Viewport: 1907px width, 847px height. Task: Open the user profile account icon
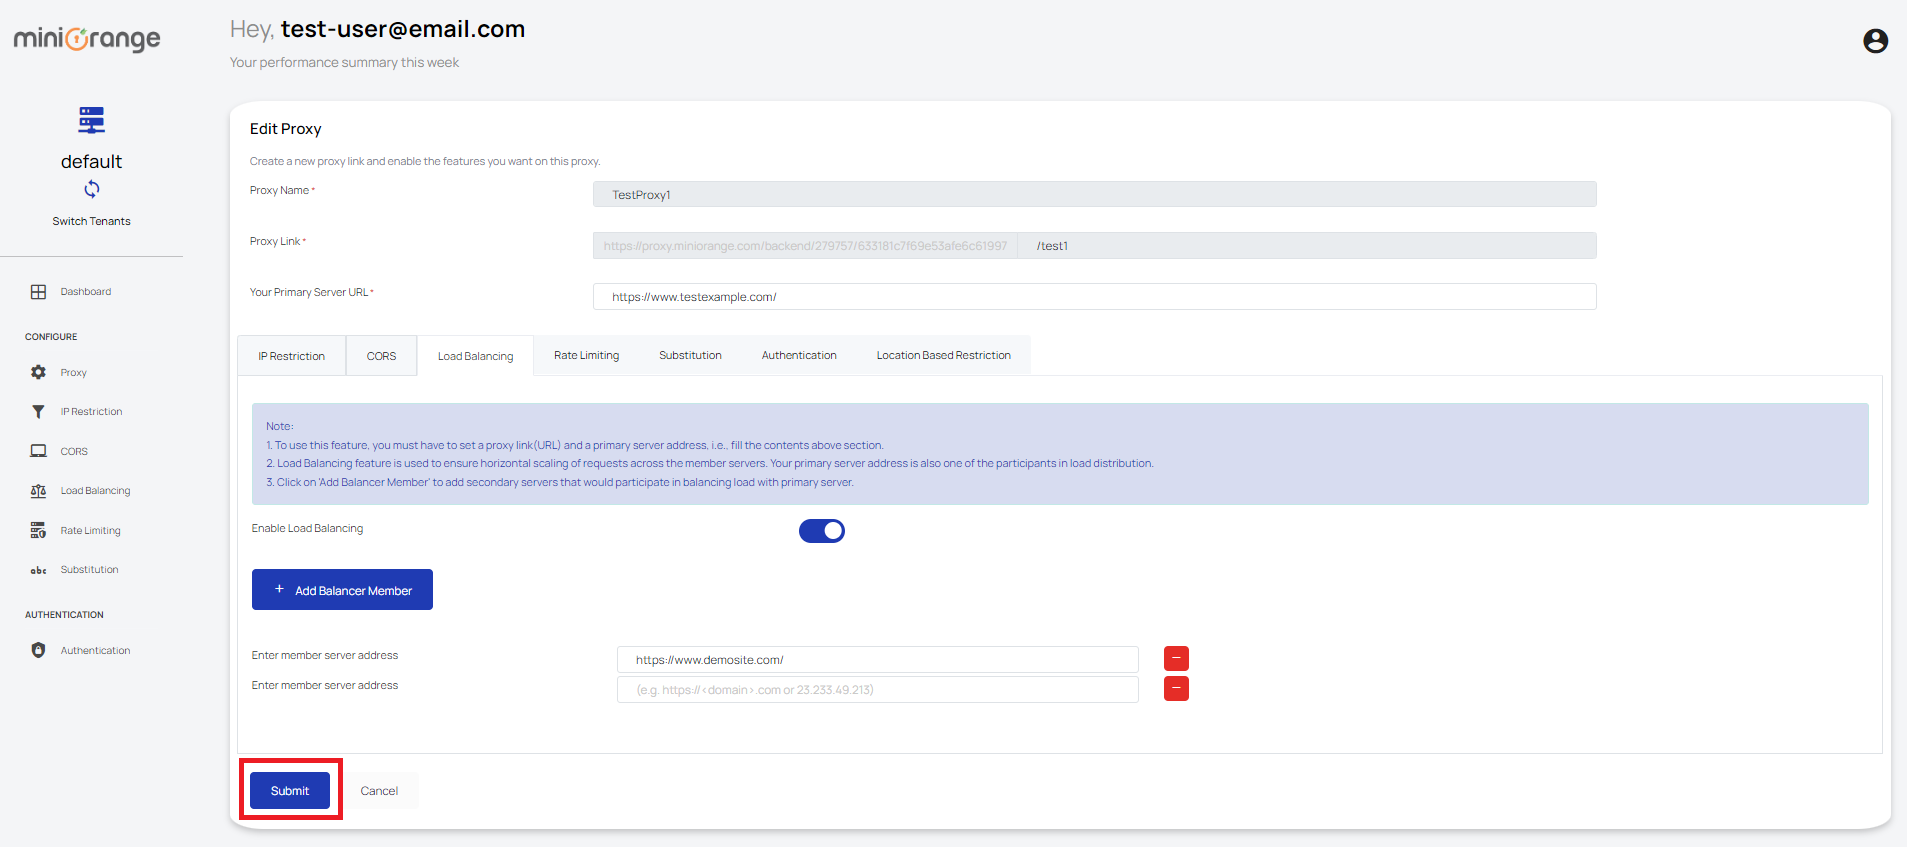[x=1875, y=41]
